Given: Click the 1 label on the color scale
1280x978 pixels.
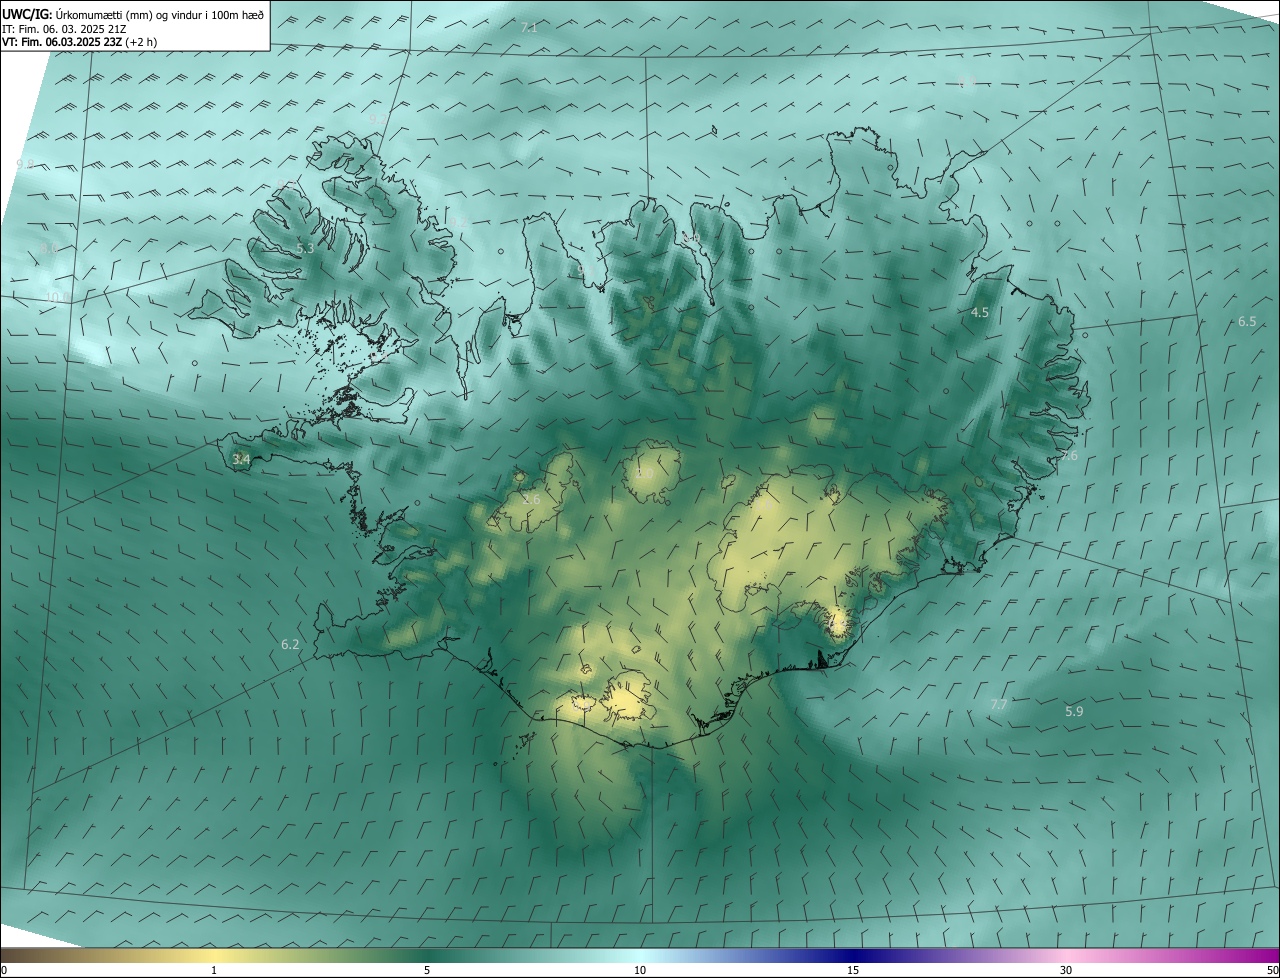Looking at the screenshot, I should (x=214, y=970).
